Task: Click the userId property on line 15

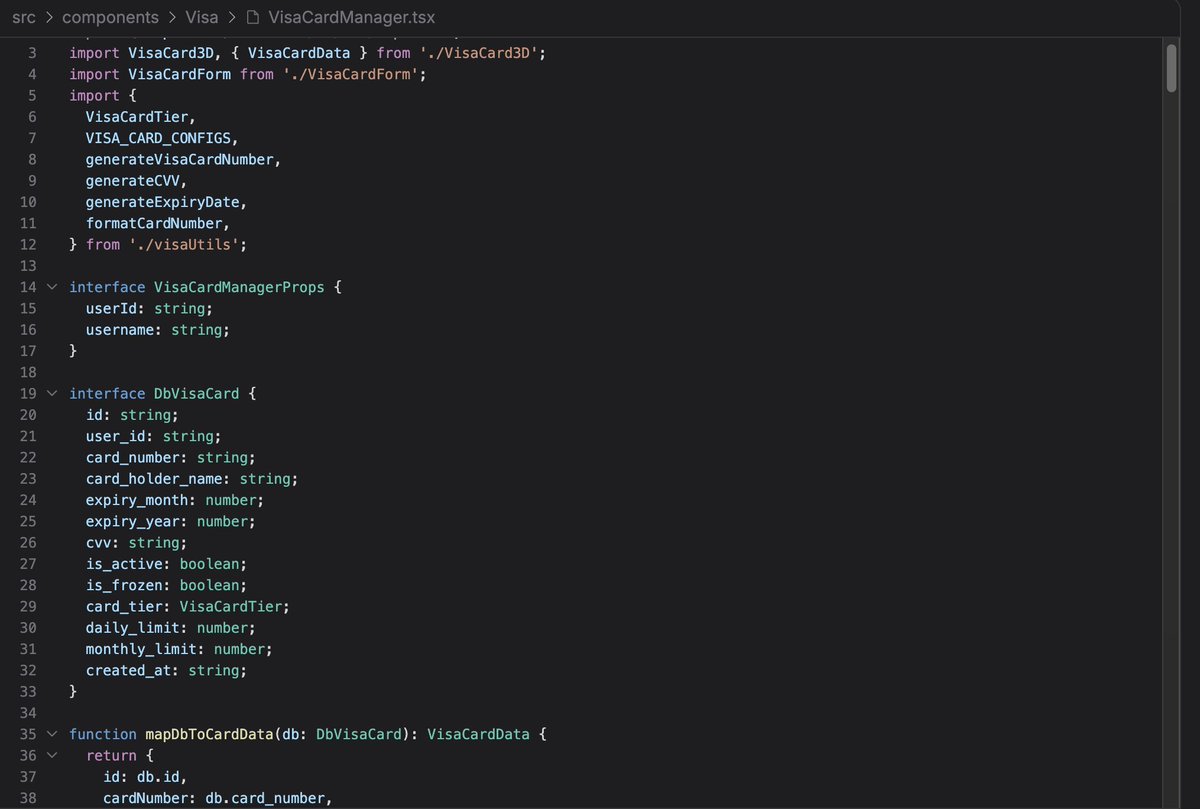Action: [x=111, y=308]
